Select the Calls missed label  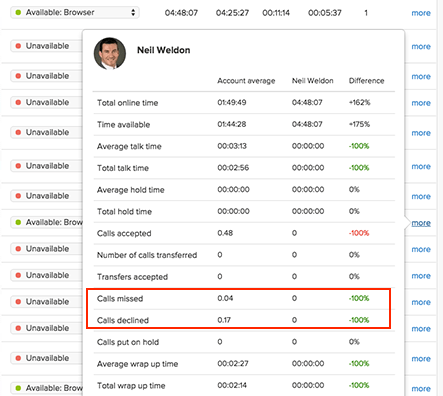pos(120,299)
